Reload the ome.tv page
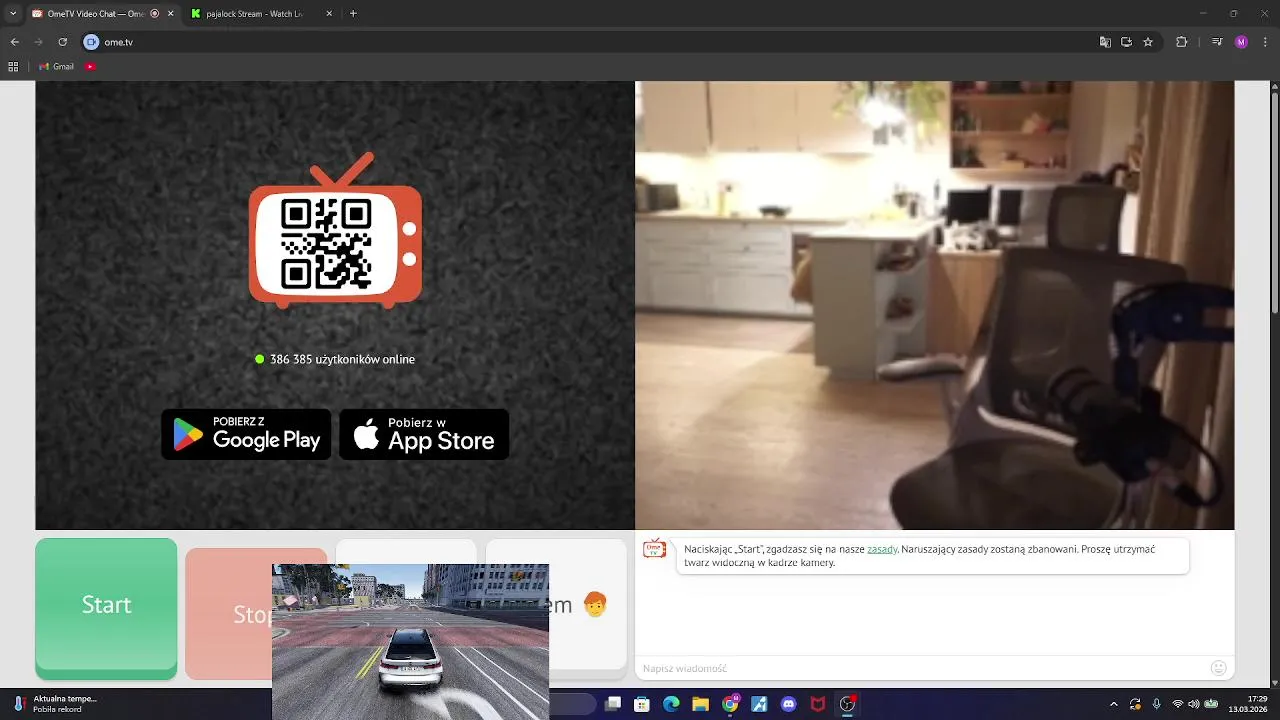This screenshot has width=1280, height=720. 63,42
